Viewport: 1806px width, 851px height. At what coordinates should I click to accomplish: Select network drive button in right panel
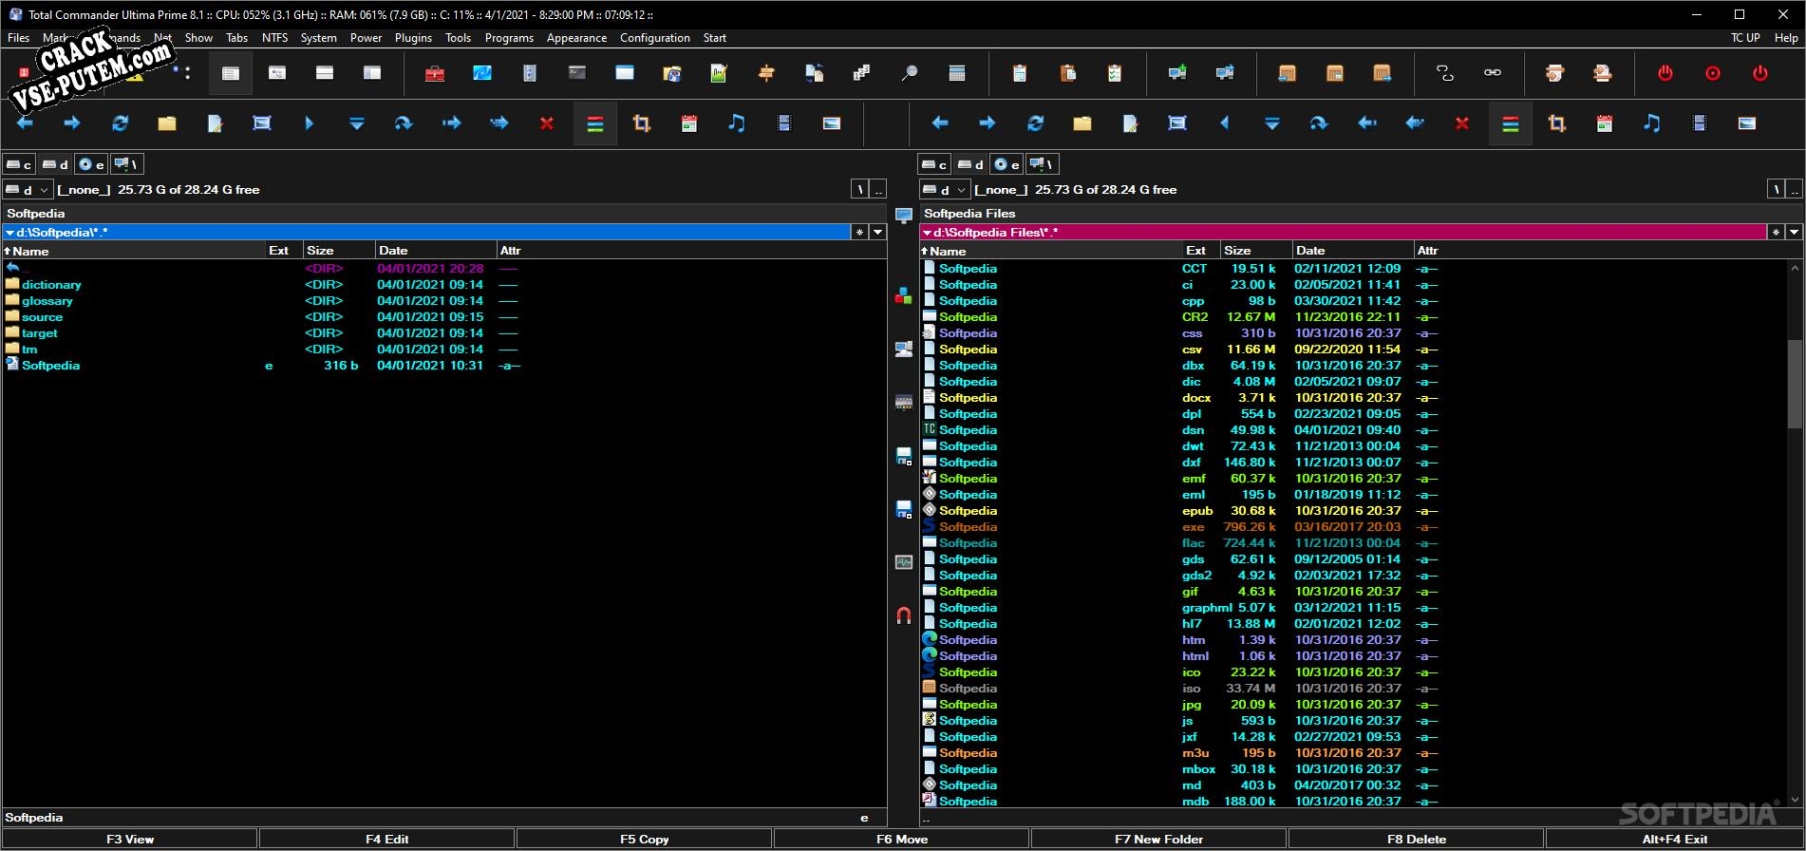click(1042, 164)
